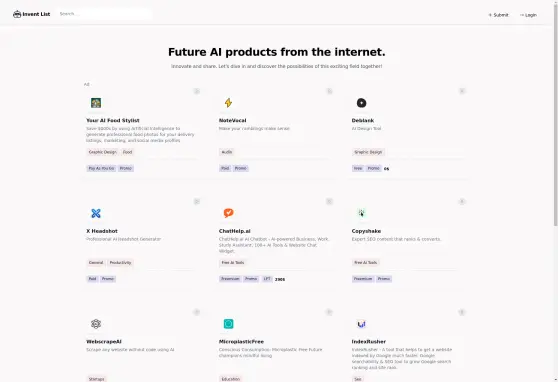Image resolution: width=558 pixels, height=382 pixels.
Task: Click the IndexRusher logo icon
Action: 361,324
